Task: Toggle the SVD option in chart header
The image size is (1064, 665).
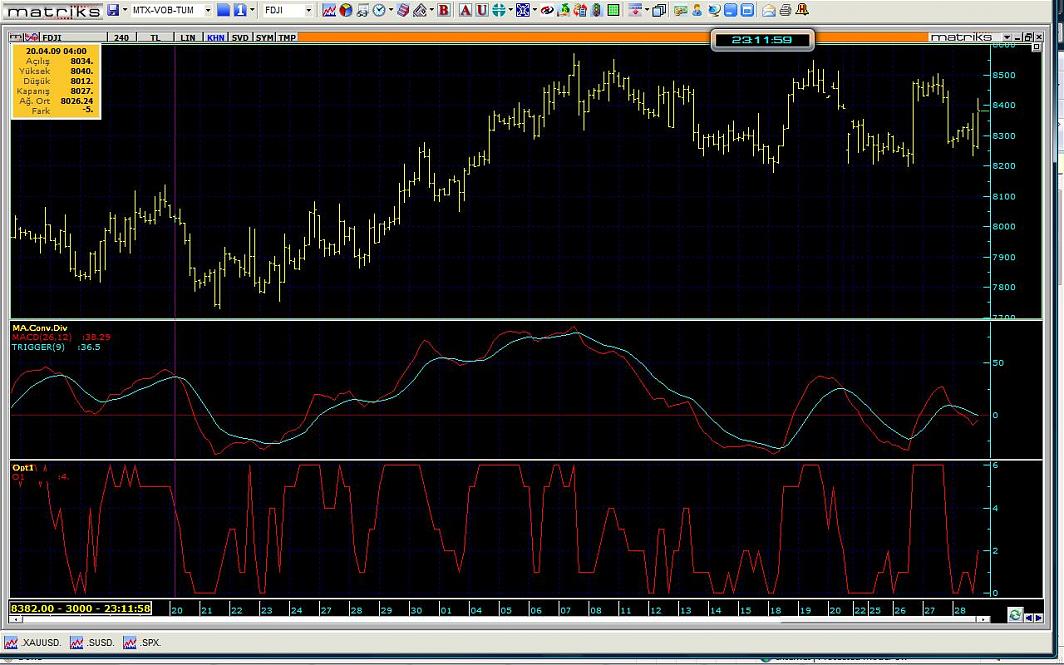Action: point(240,37)
